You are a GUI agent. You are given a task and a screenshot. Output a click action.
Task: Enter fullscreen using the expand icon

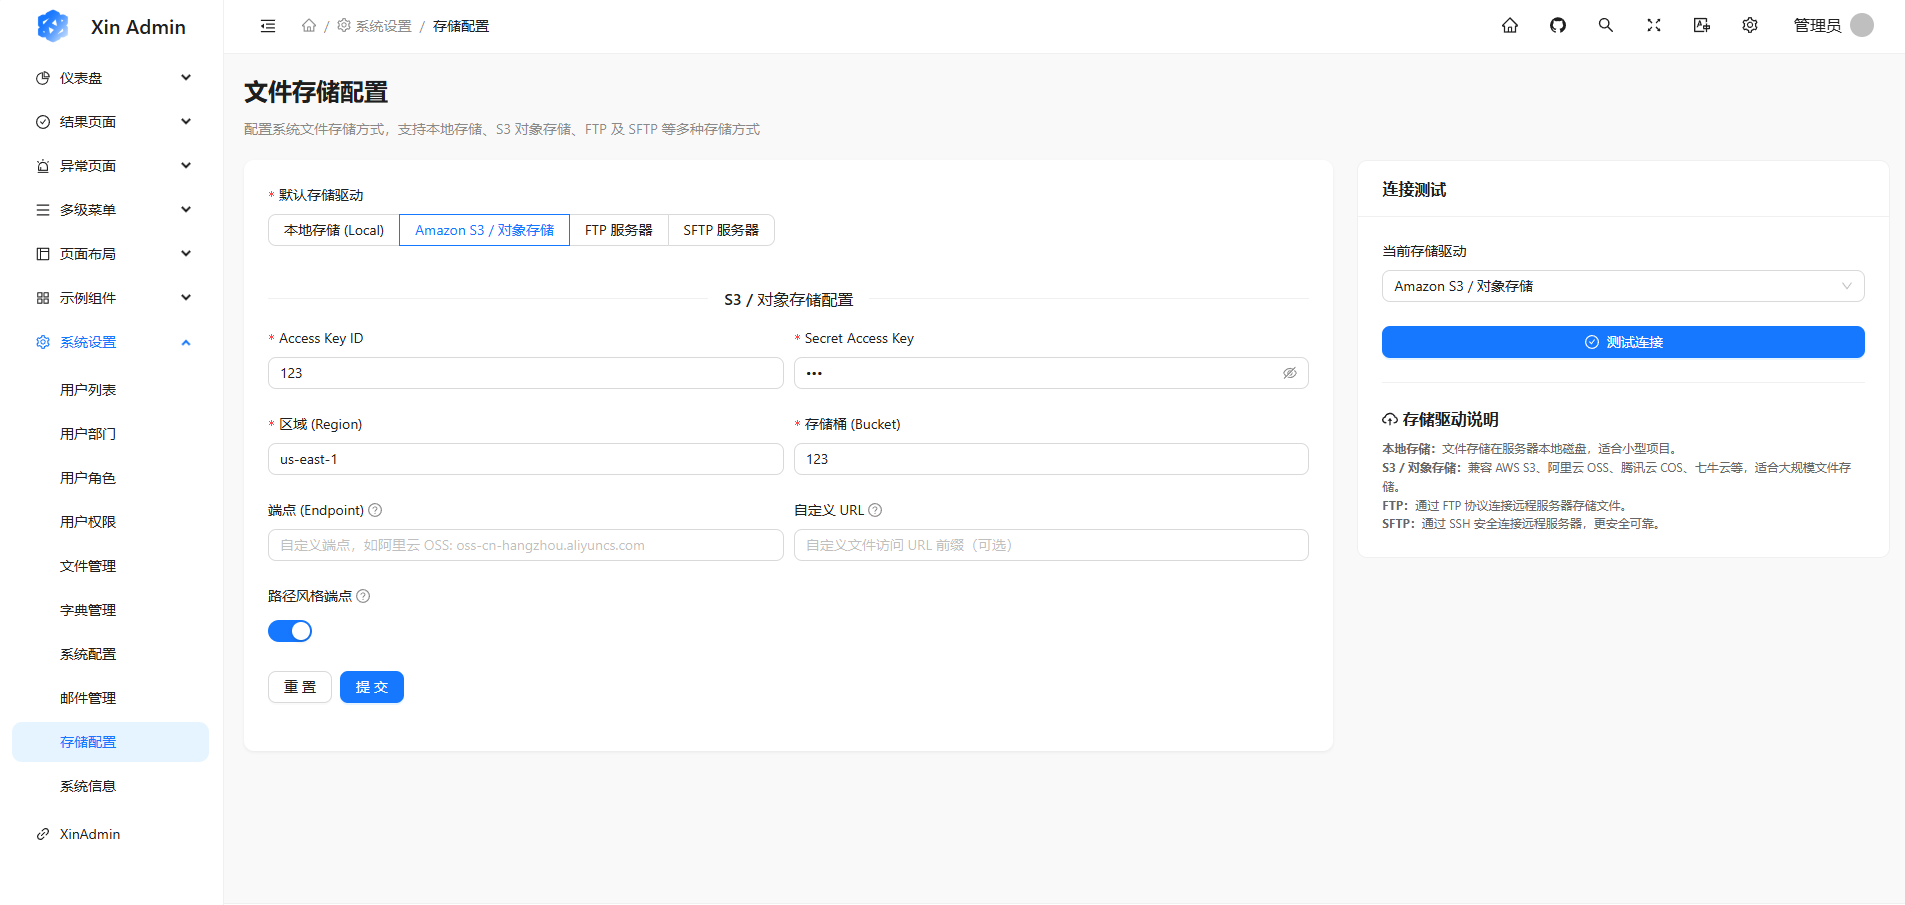click(1653, 25)
